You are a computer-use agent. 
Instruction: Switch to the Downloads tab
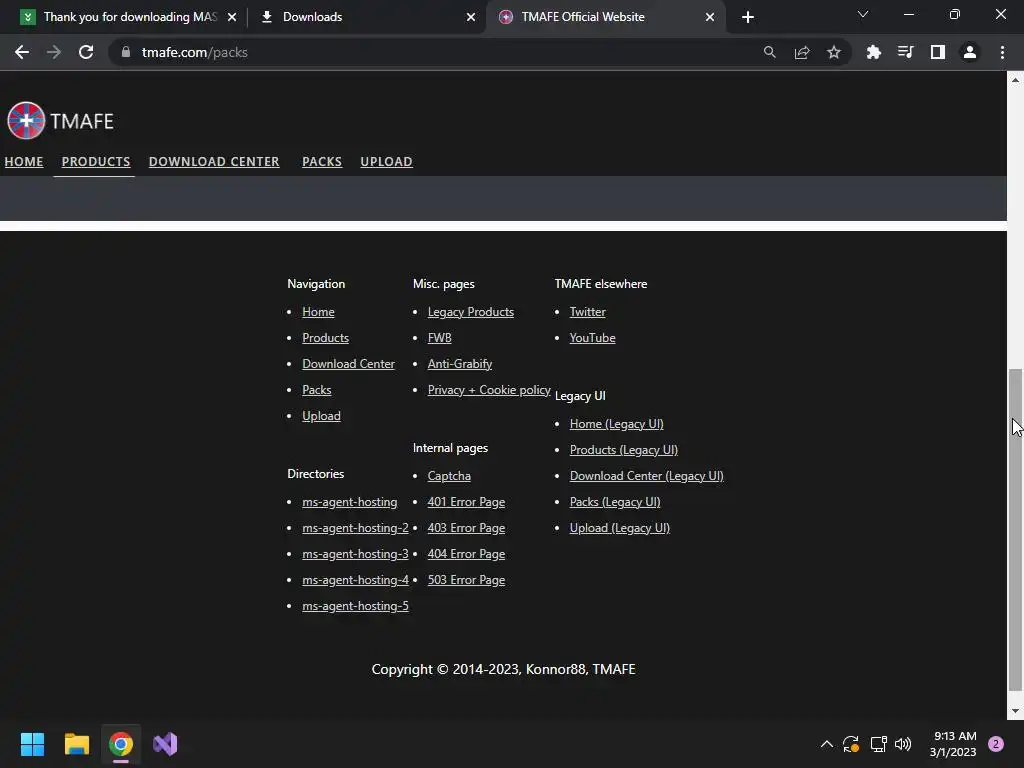(366, 17)
